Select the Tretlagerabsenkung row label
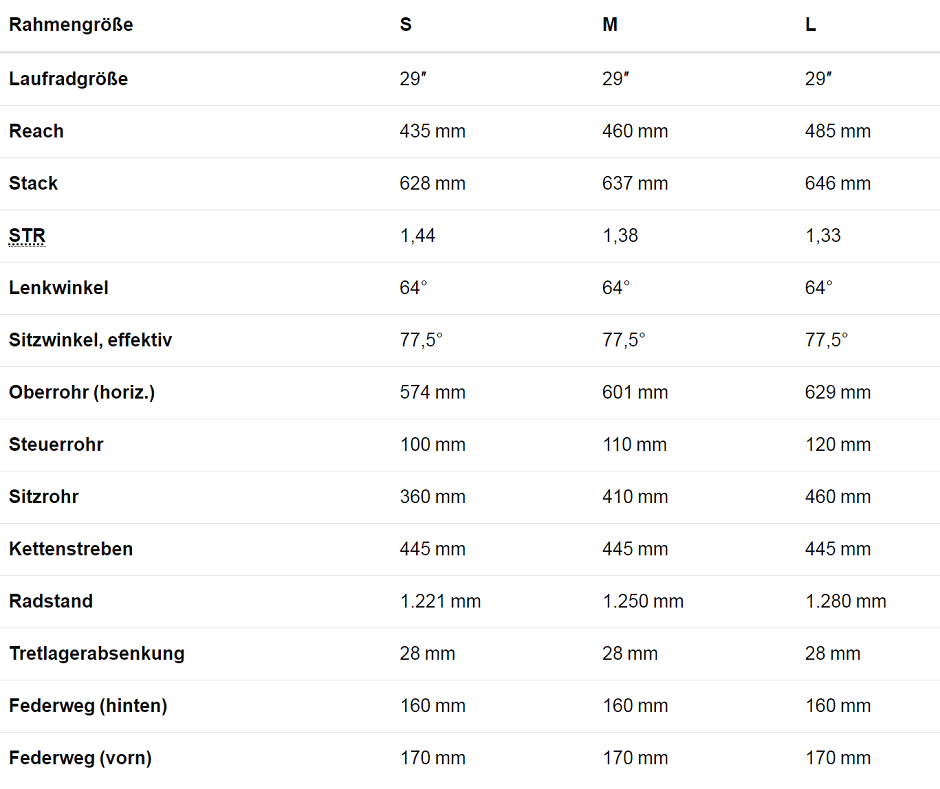This screenshot has width=940, height=789. tap(97, 653)
